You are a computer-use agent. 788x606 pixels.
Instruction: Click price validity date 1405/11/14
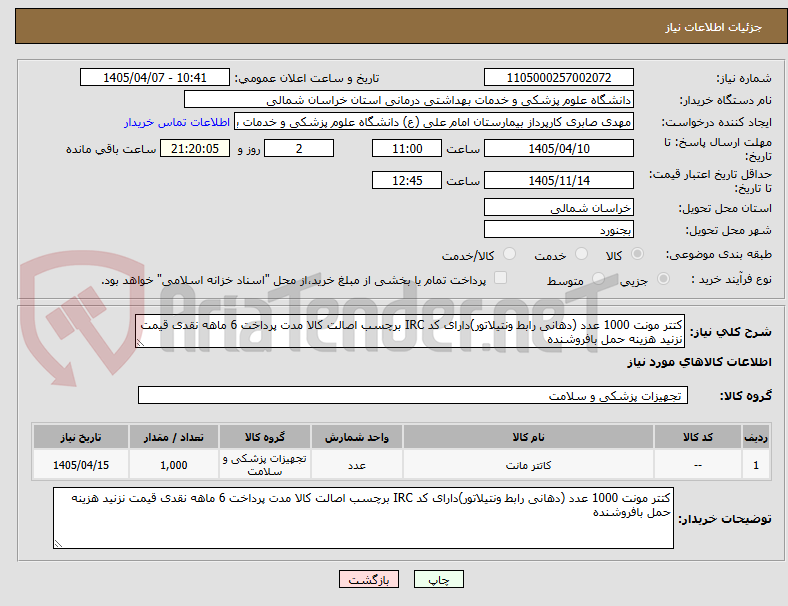558,180
